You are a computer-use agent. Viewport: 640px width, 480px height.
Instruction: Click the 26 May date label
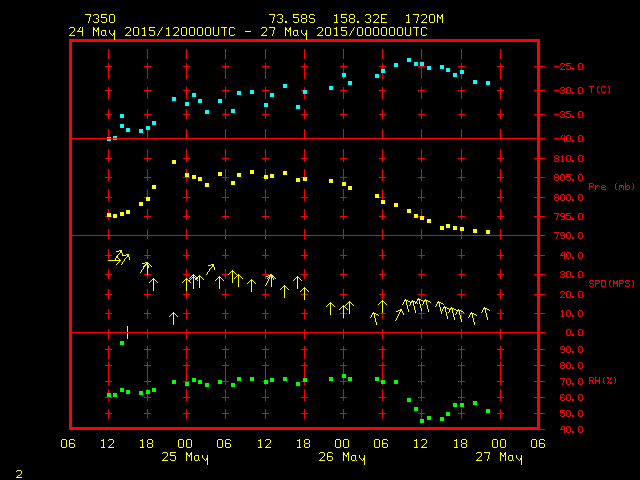(x=342, y=457)
